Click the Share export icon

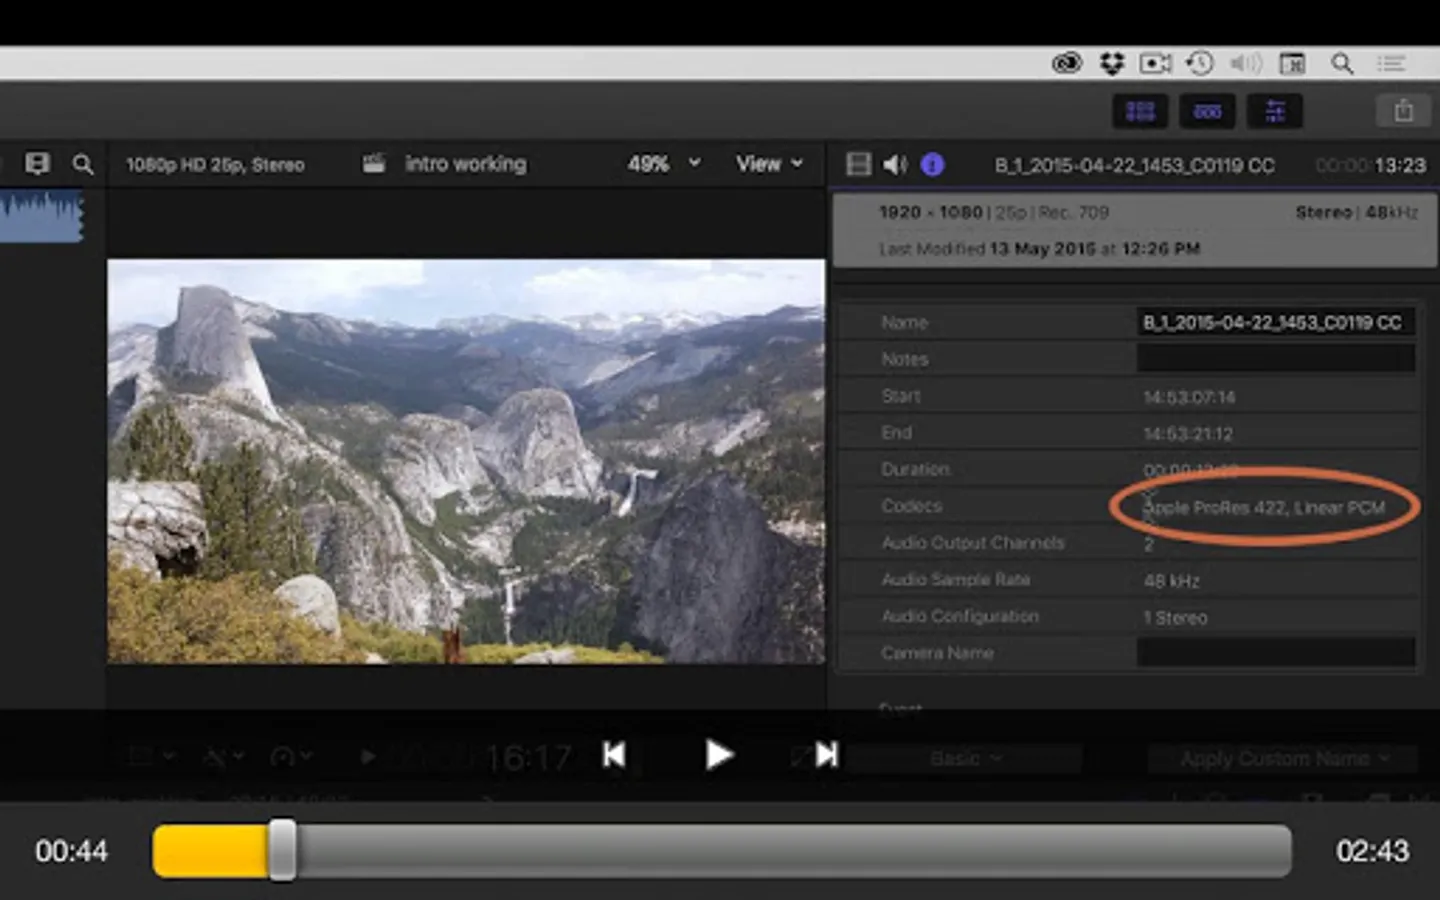pos(1403,111)
